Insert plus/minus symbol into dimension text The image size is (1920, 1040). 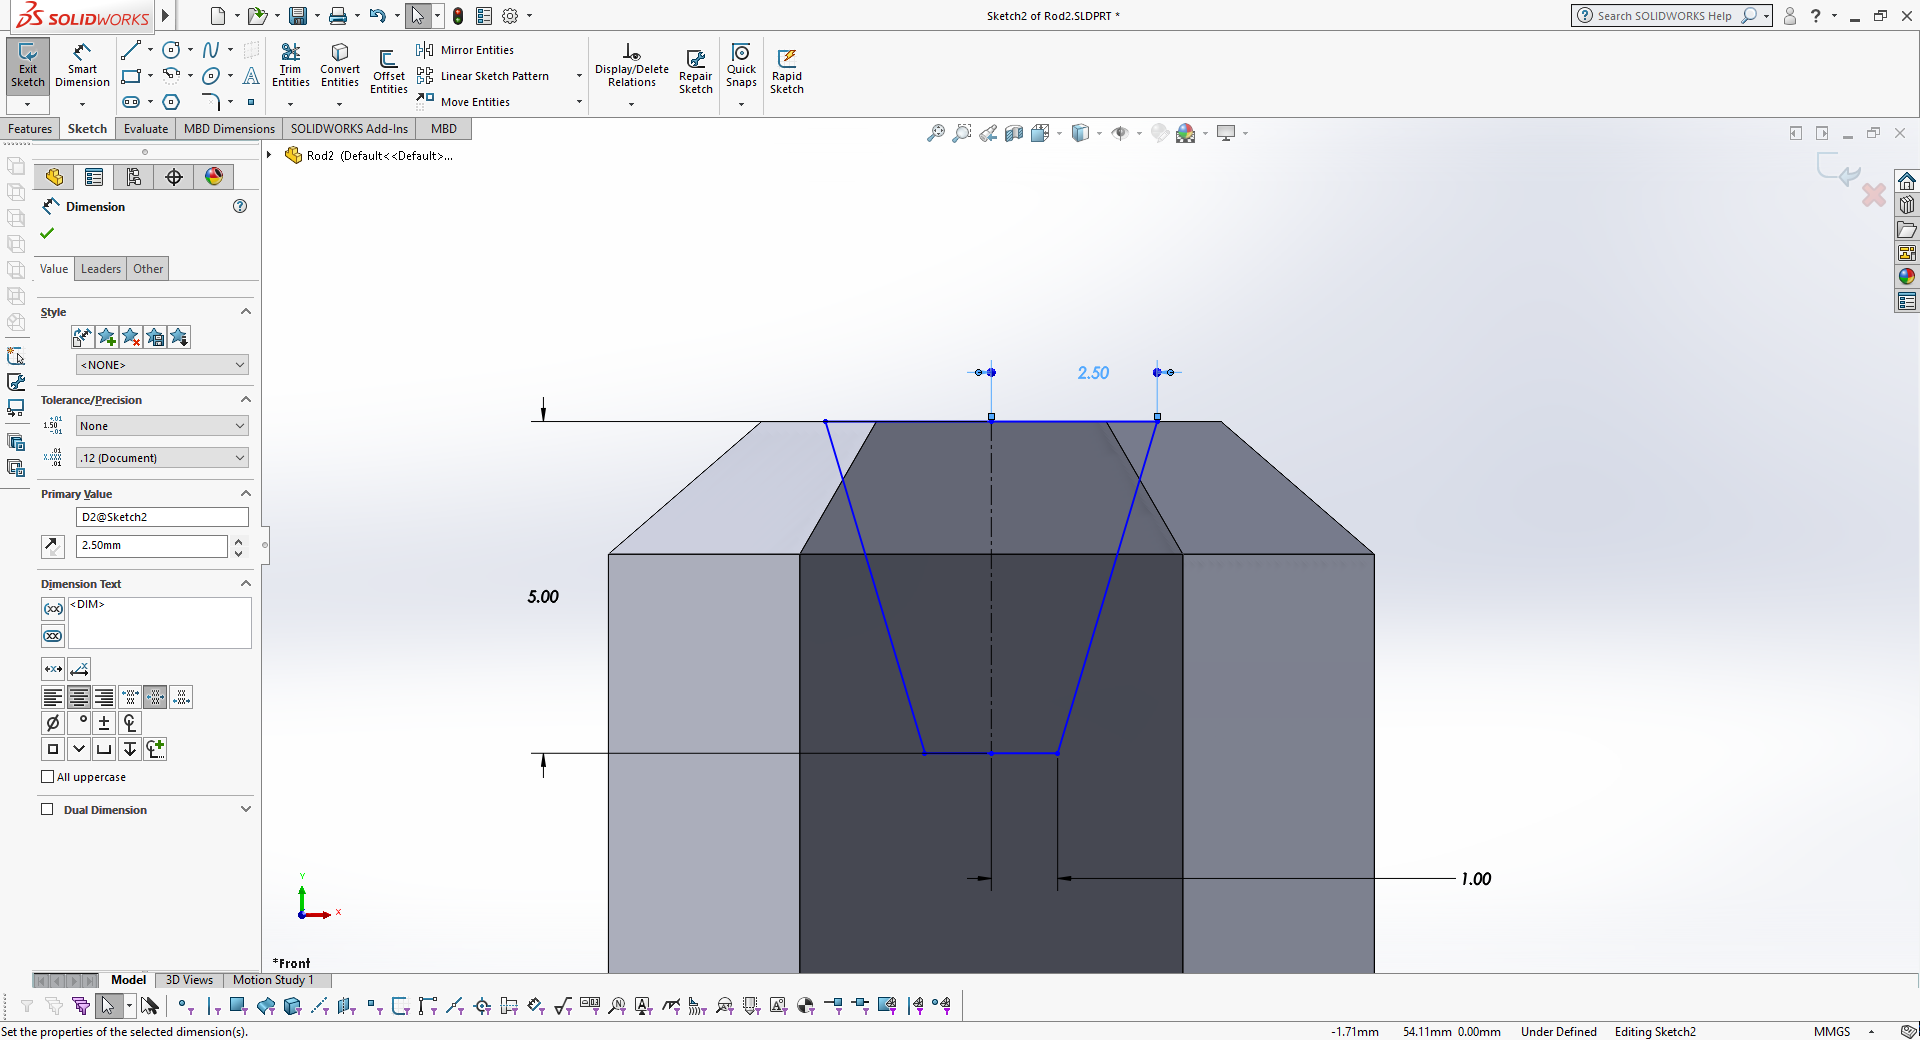[104, 722]
